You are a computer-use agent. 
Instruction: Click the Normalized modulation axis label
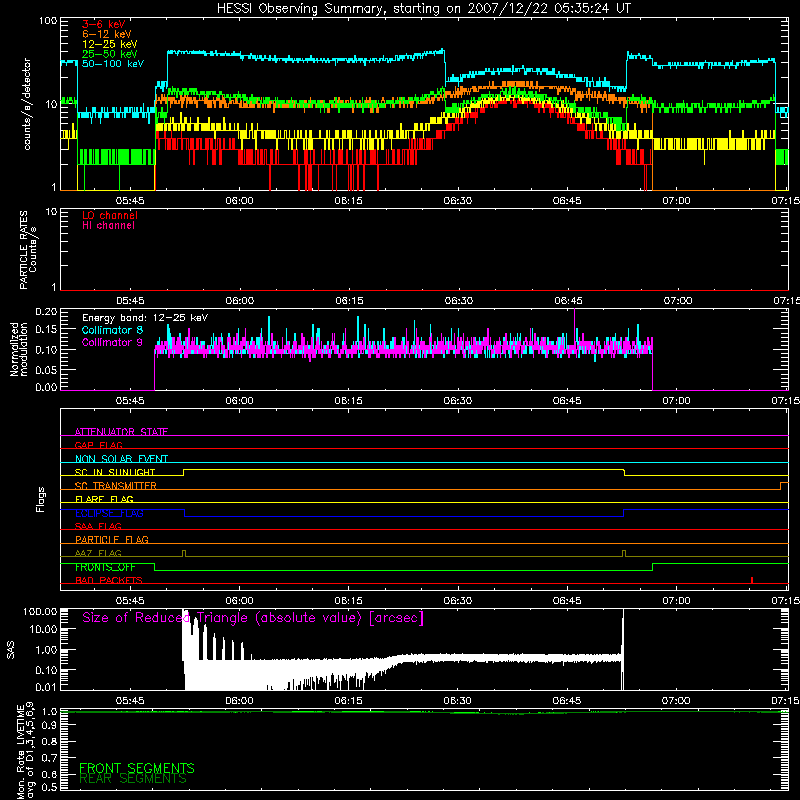point(19,349)
